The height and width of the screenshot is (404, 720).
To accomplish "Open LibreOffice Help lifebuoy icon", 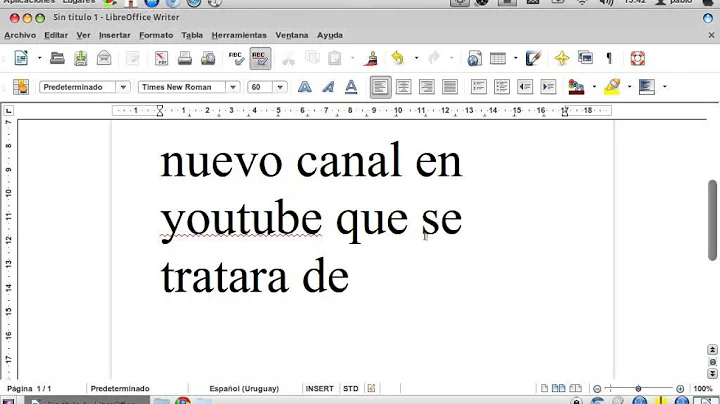I will pos(637,58).
